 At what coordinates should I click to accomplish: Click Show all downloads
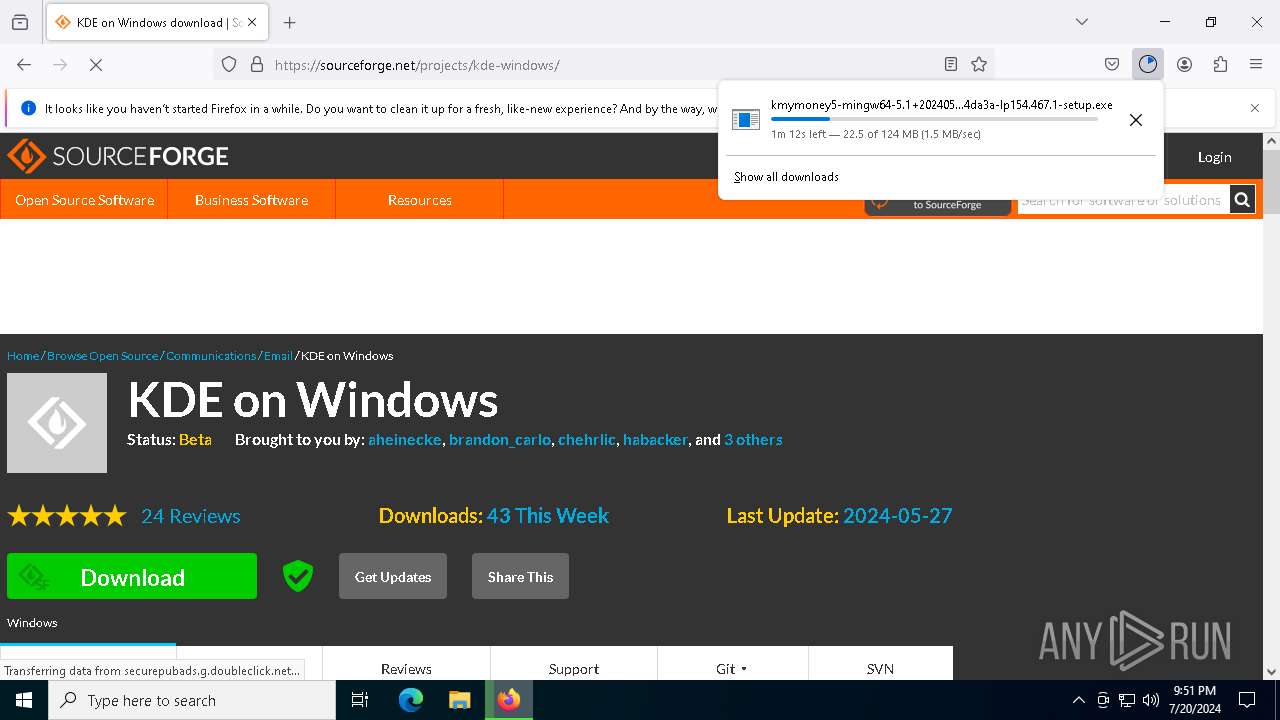pos(786,177)
